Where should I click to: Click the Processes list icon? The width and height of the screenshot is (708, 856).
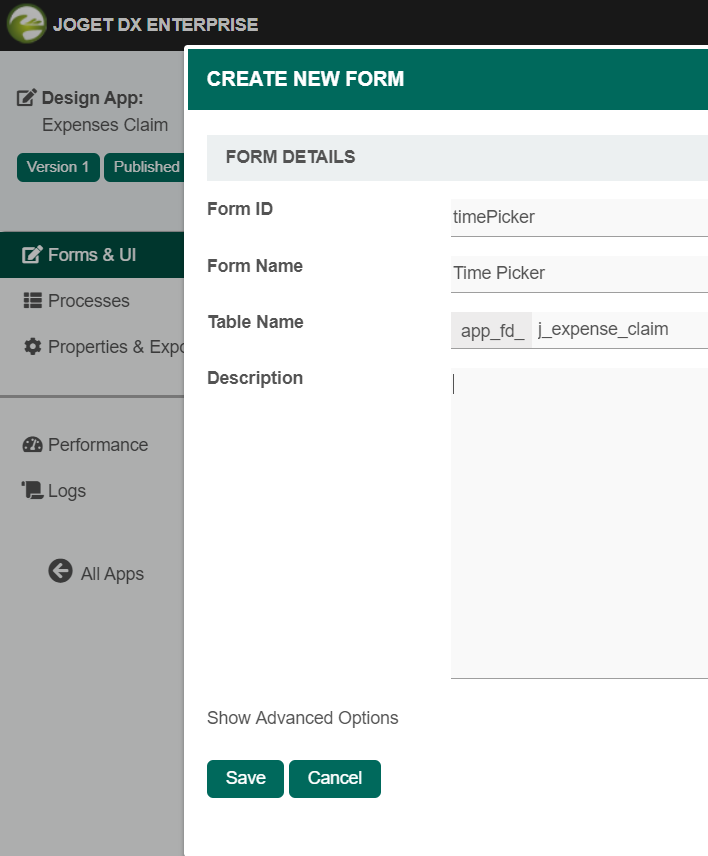33,300
